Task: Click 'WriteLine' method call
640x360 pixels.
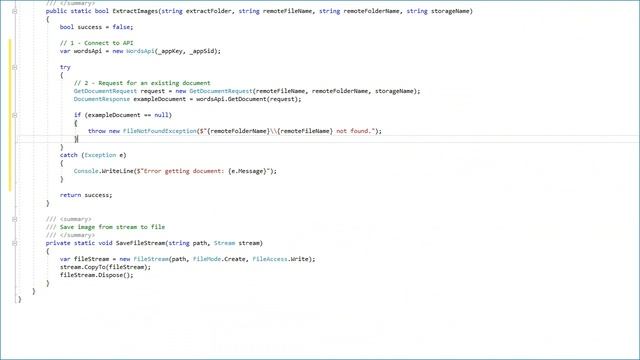Action: 118,171
